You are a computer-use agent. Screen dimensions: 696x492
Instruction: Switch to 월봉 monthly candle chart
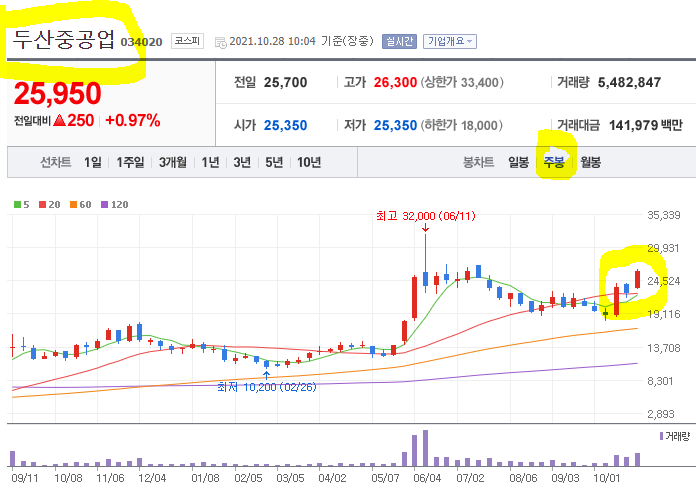point(590,163)
